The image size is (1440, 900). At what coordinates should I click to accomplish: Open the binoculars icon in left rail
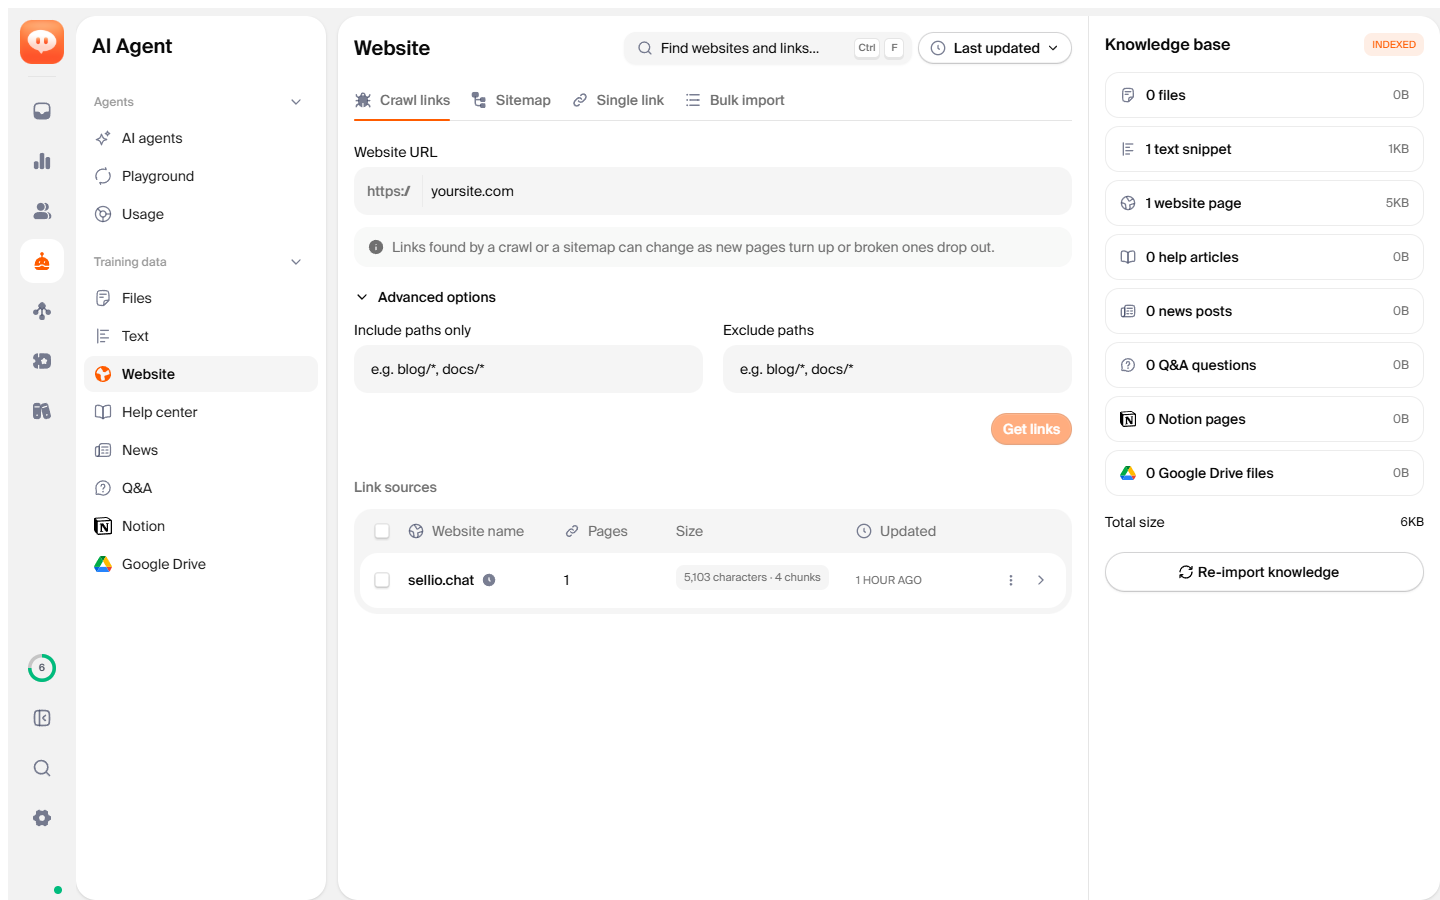coord(42,411)
